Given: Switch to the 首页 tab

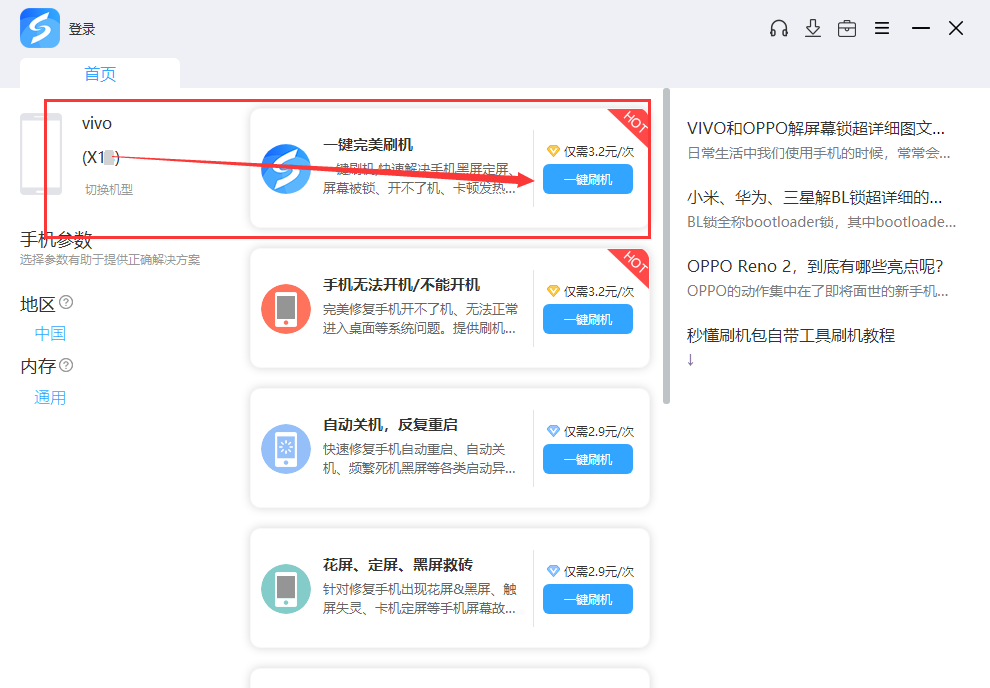Looking at the screenshot, I should click(x=100, y=73).
